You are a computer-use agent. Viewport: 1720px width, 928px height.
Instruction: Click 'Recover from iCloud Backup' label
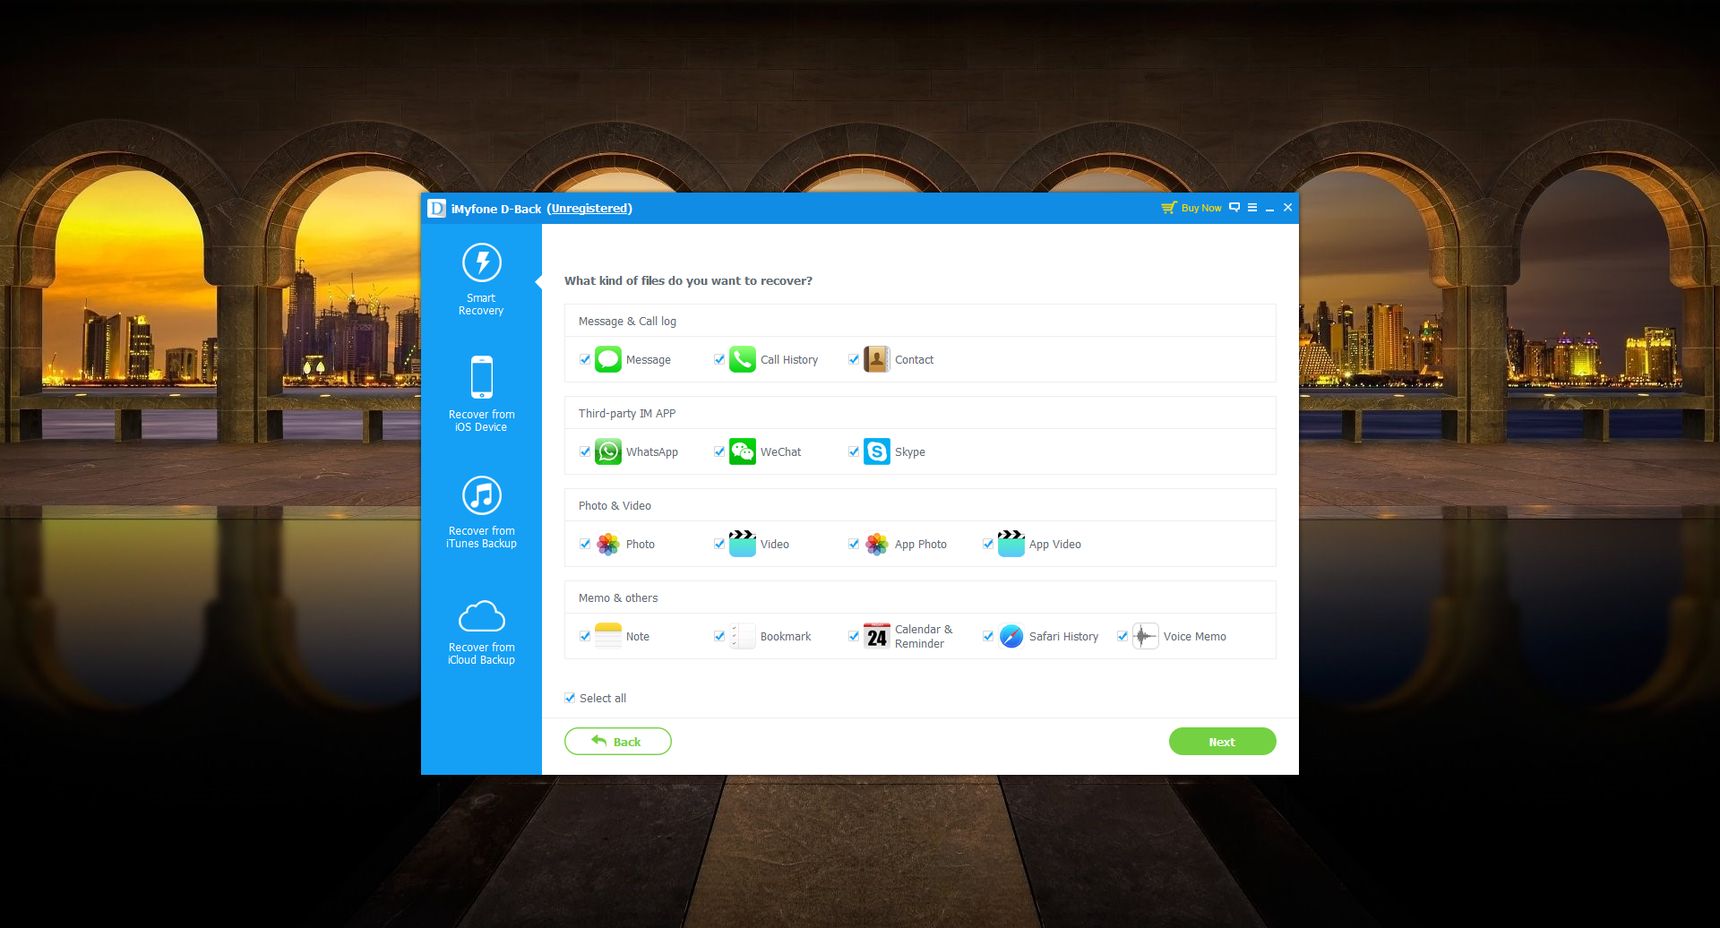coord(482,654)
